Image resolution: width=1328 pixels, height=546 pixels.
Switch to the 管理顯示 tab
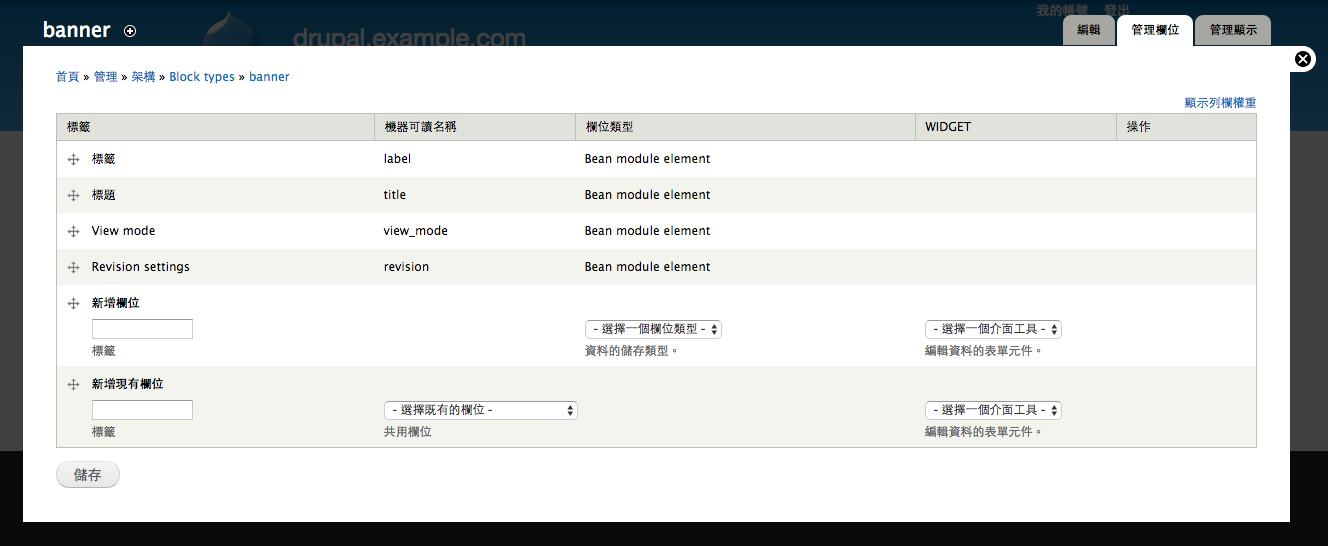(x=1233, y=30)
